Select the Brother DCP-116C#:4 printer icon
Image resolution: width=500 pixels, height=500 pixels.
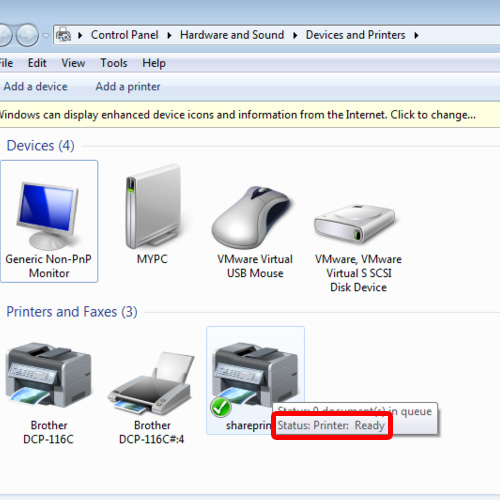point(152,383)
